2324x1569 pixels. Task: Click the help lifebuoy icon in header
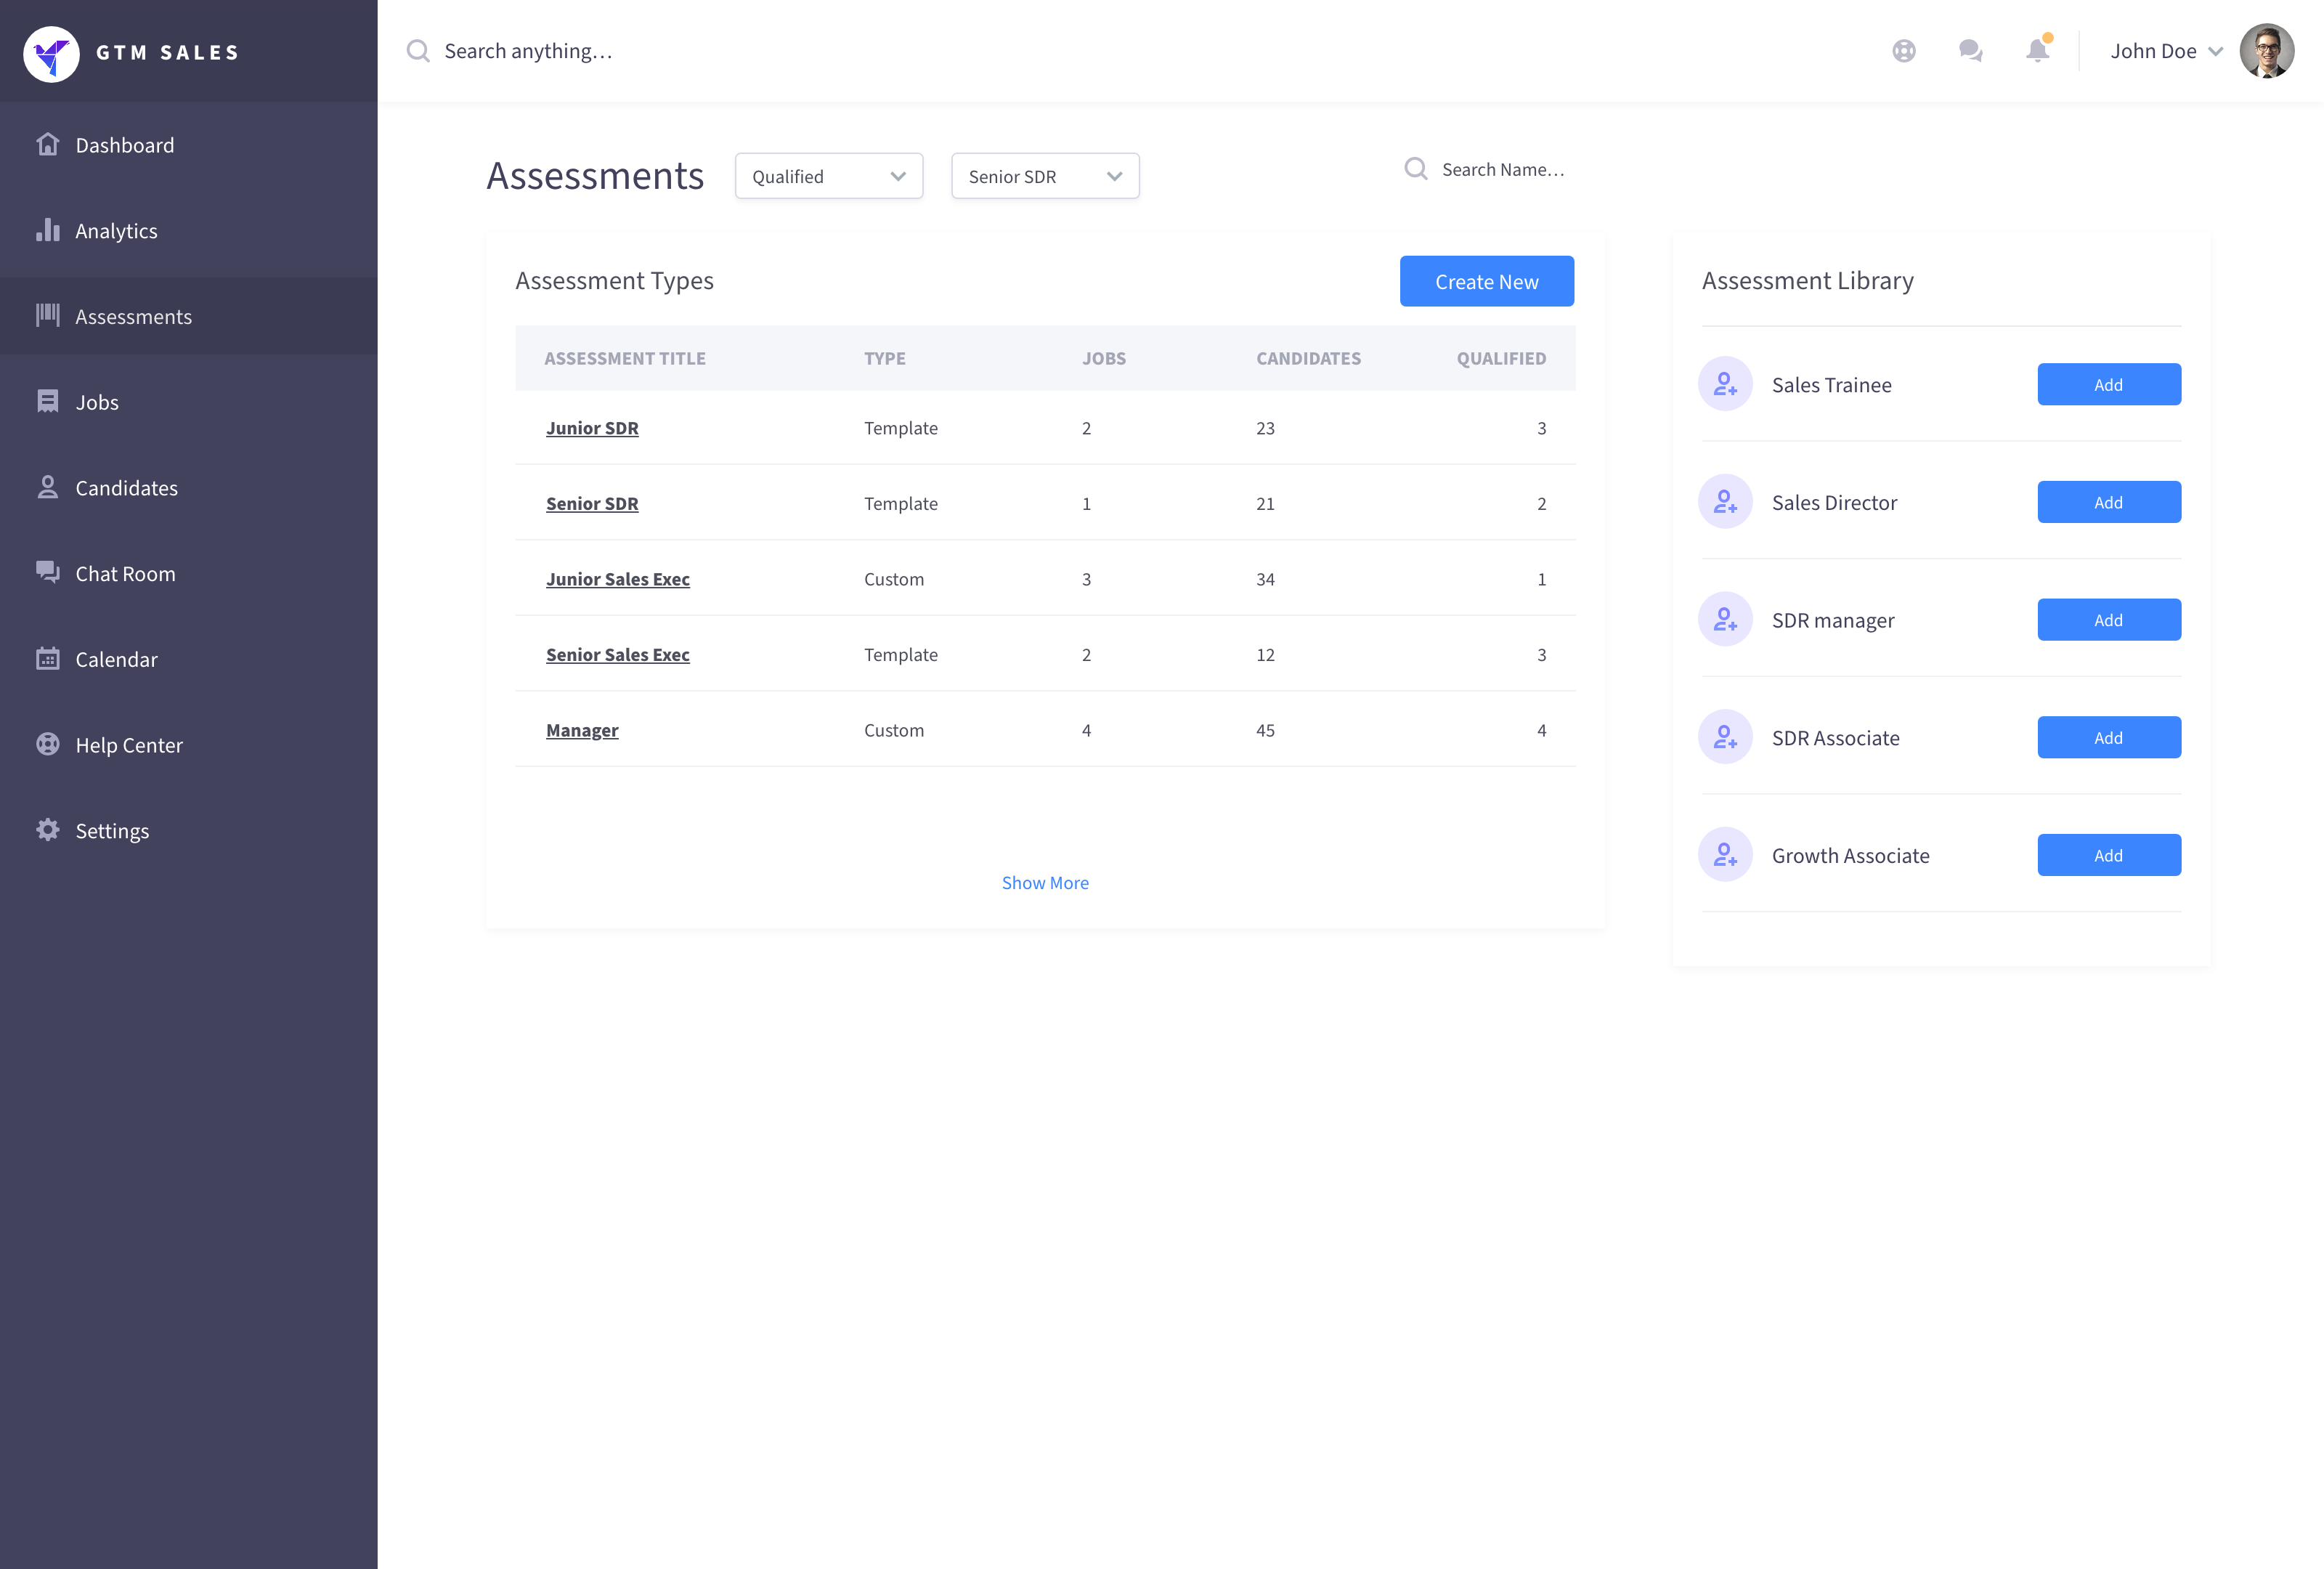[x=1904, y=51]
